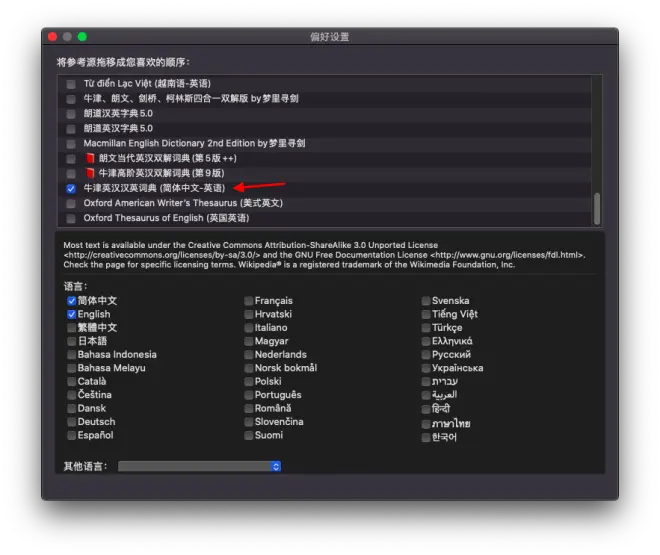The width and height of the screenshot is (660, 555).
Task: Enable the Tiếng Việt language
Action: coord(426,314)
